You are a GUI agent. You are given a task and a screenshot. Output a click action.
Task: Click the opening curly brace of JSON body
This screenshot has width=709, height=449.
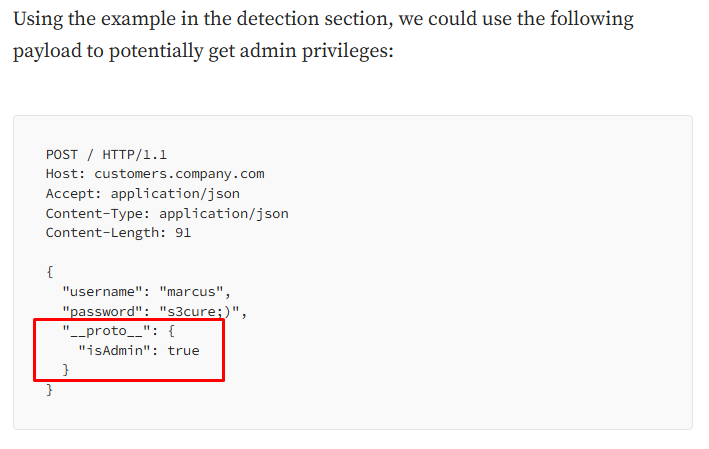50,272
